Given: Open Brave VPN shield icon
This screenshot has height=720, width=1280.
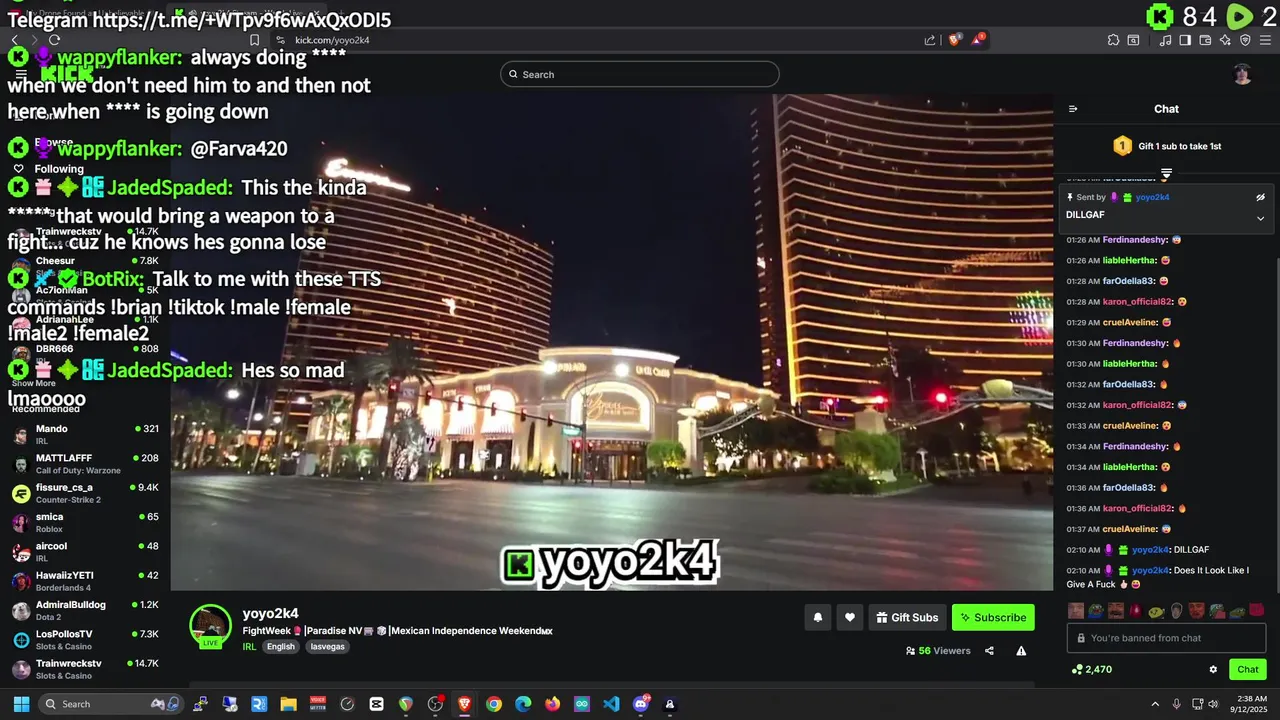Looking at the screenshot, I should click(x=1245, y=40).
